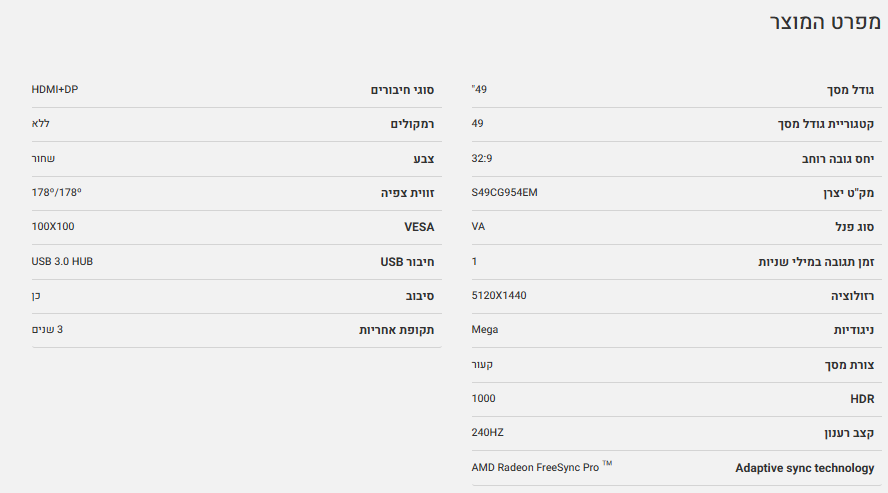Select the S49CG954EM model number text
This screenshot has height=493, width=888.
(x=504, y=192)
